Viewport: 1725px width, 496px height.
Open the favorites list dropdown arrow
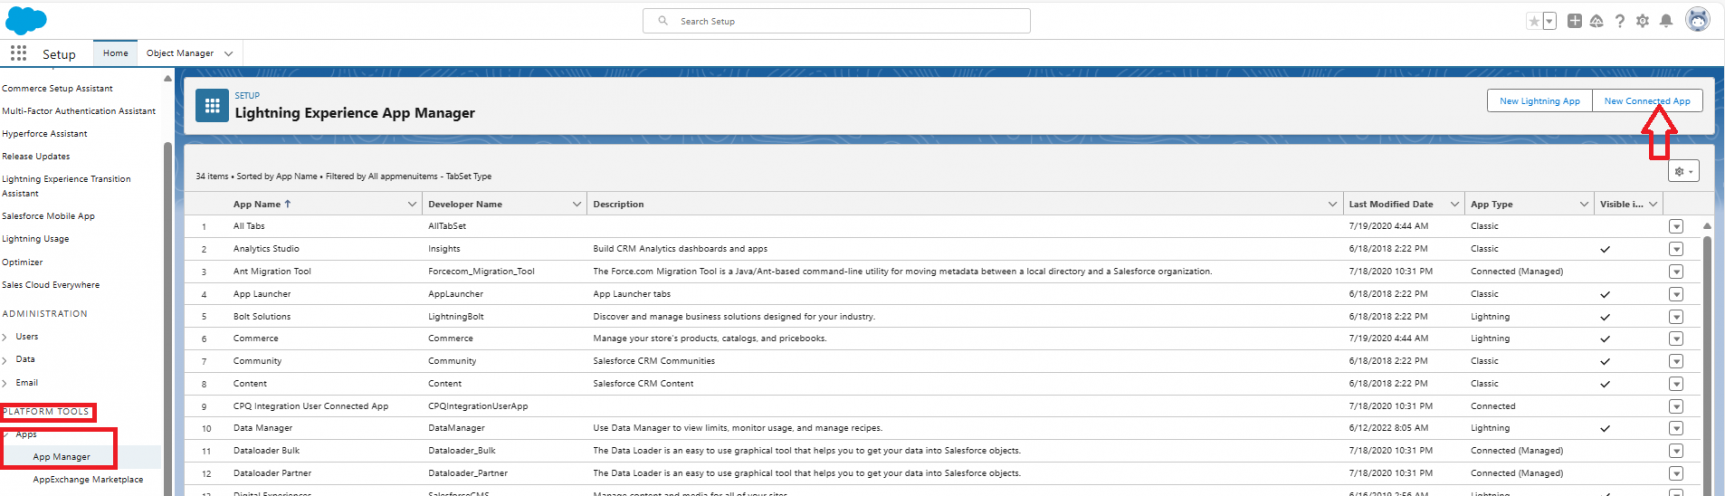(x=1550, y=21)
